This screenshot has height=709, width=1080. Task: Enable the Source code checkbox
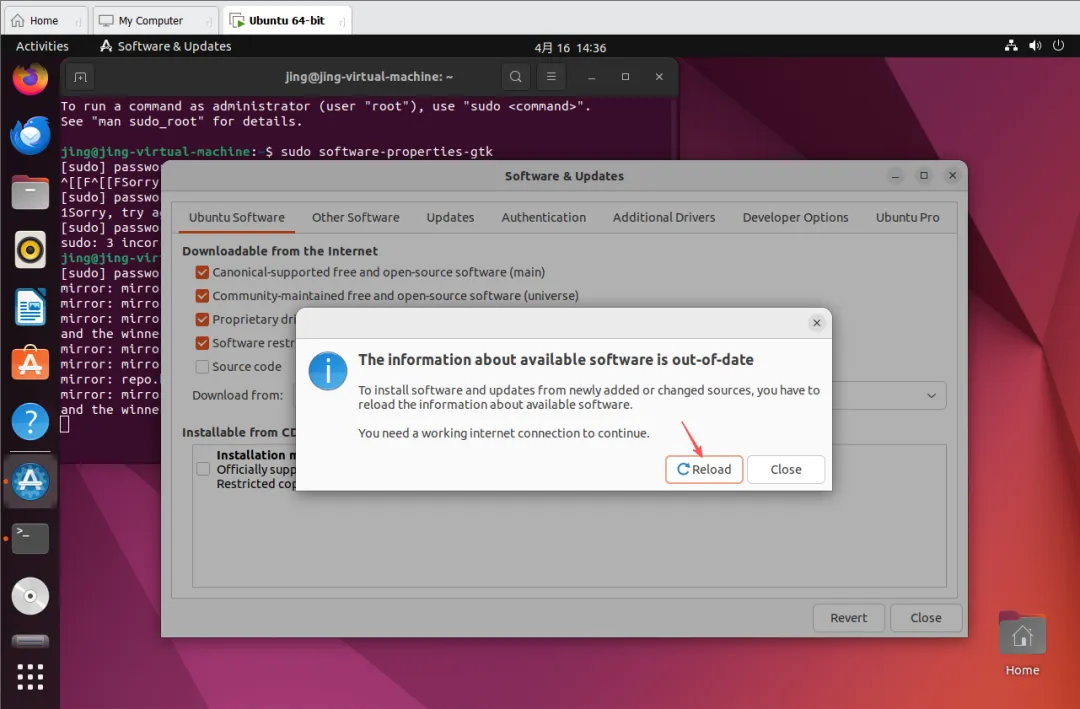tap(202, 367)
